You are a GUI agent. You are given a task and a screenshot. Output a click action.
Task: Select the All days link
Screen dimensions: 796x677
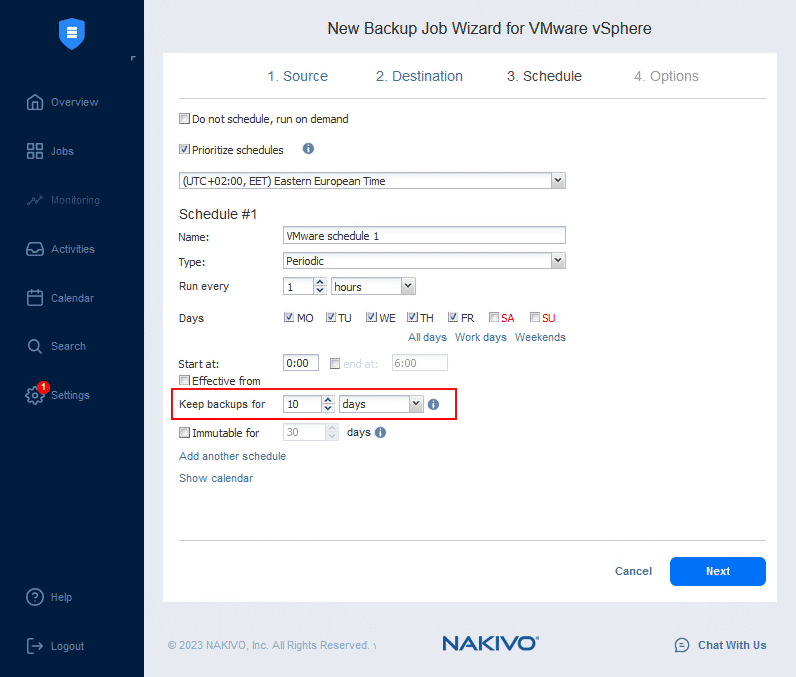(x=427, y=337)
